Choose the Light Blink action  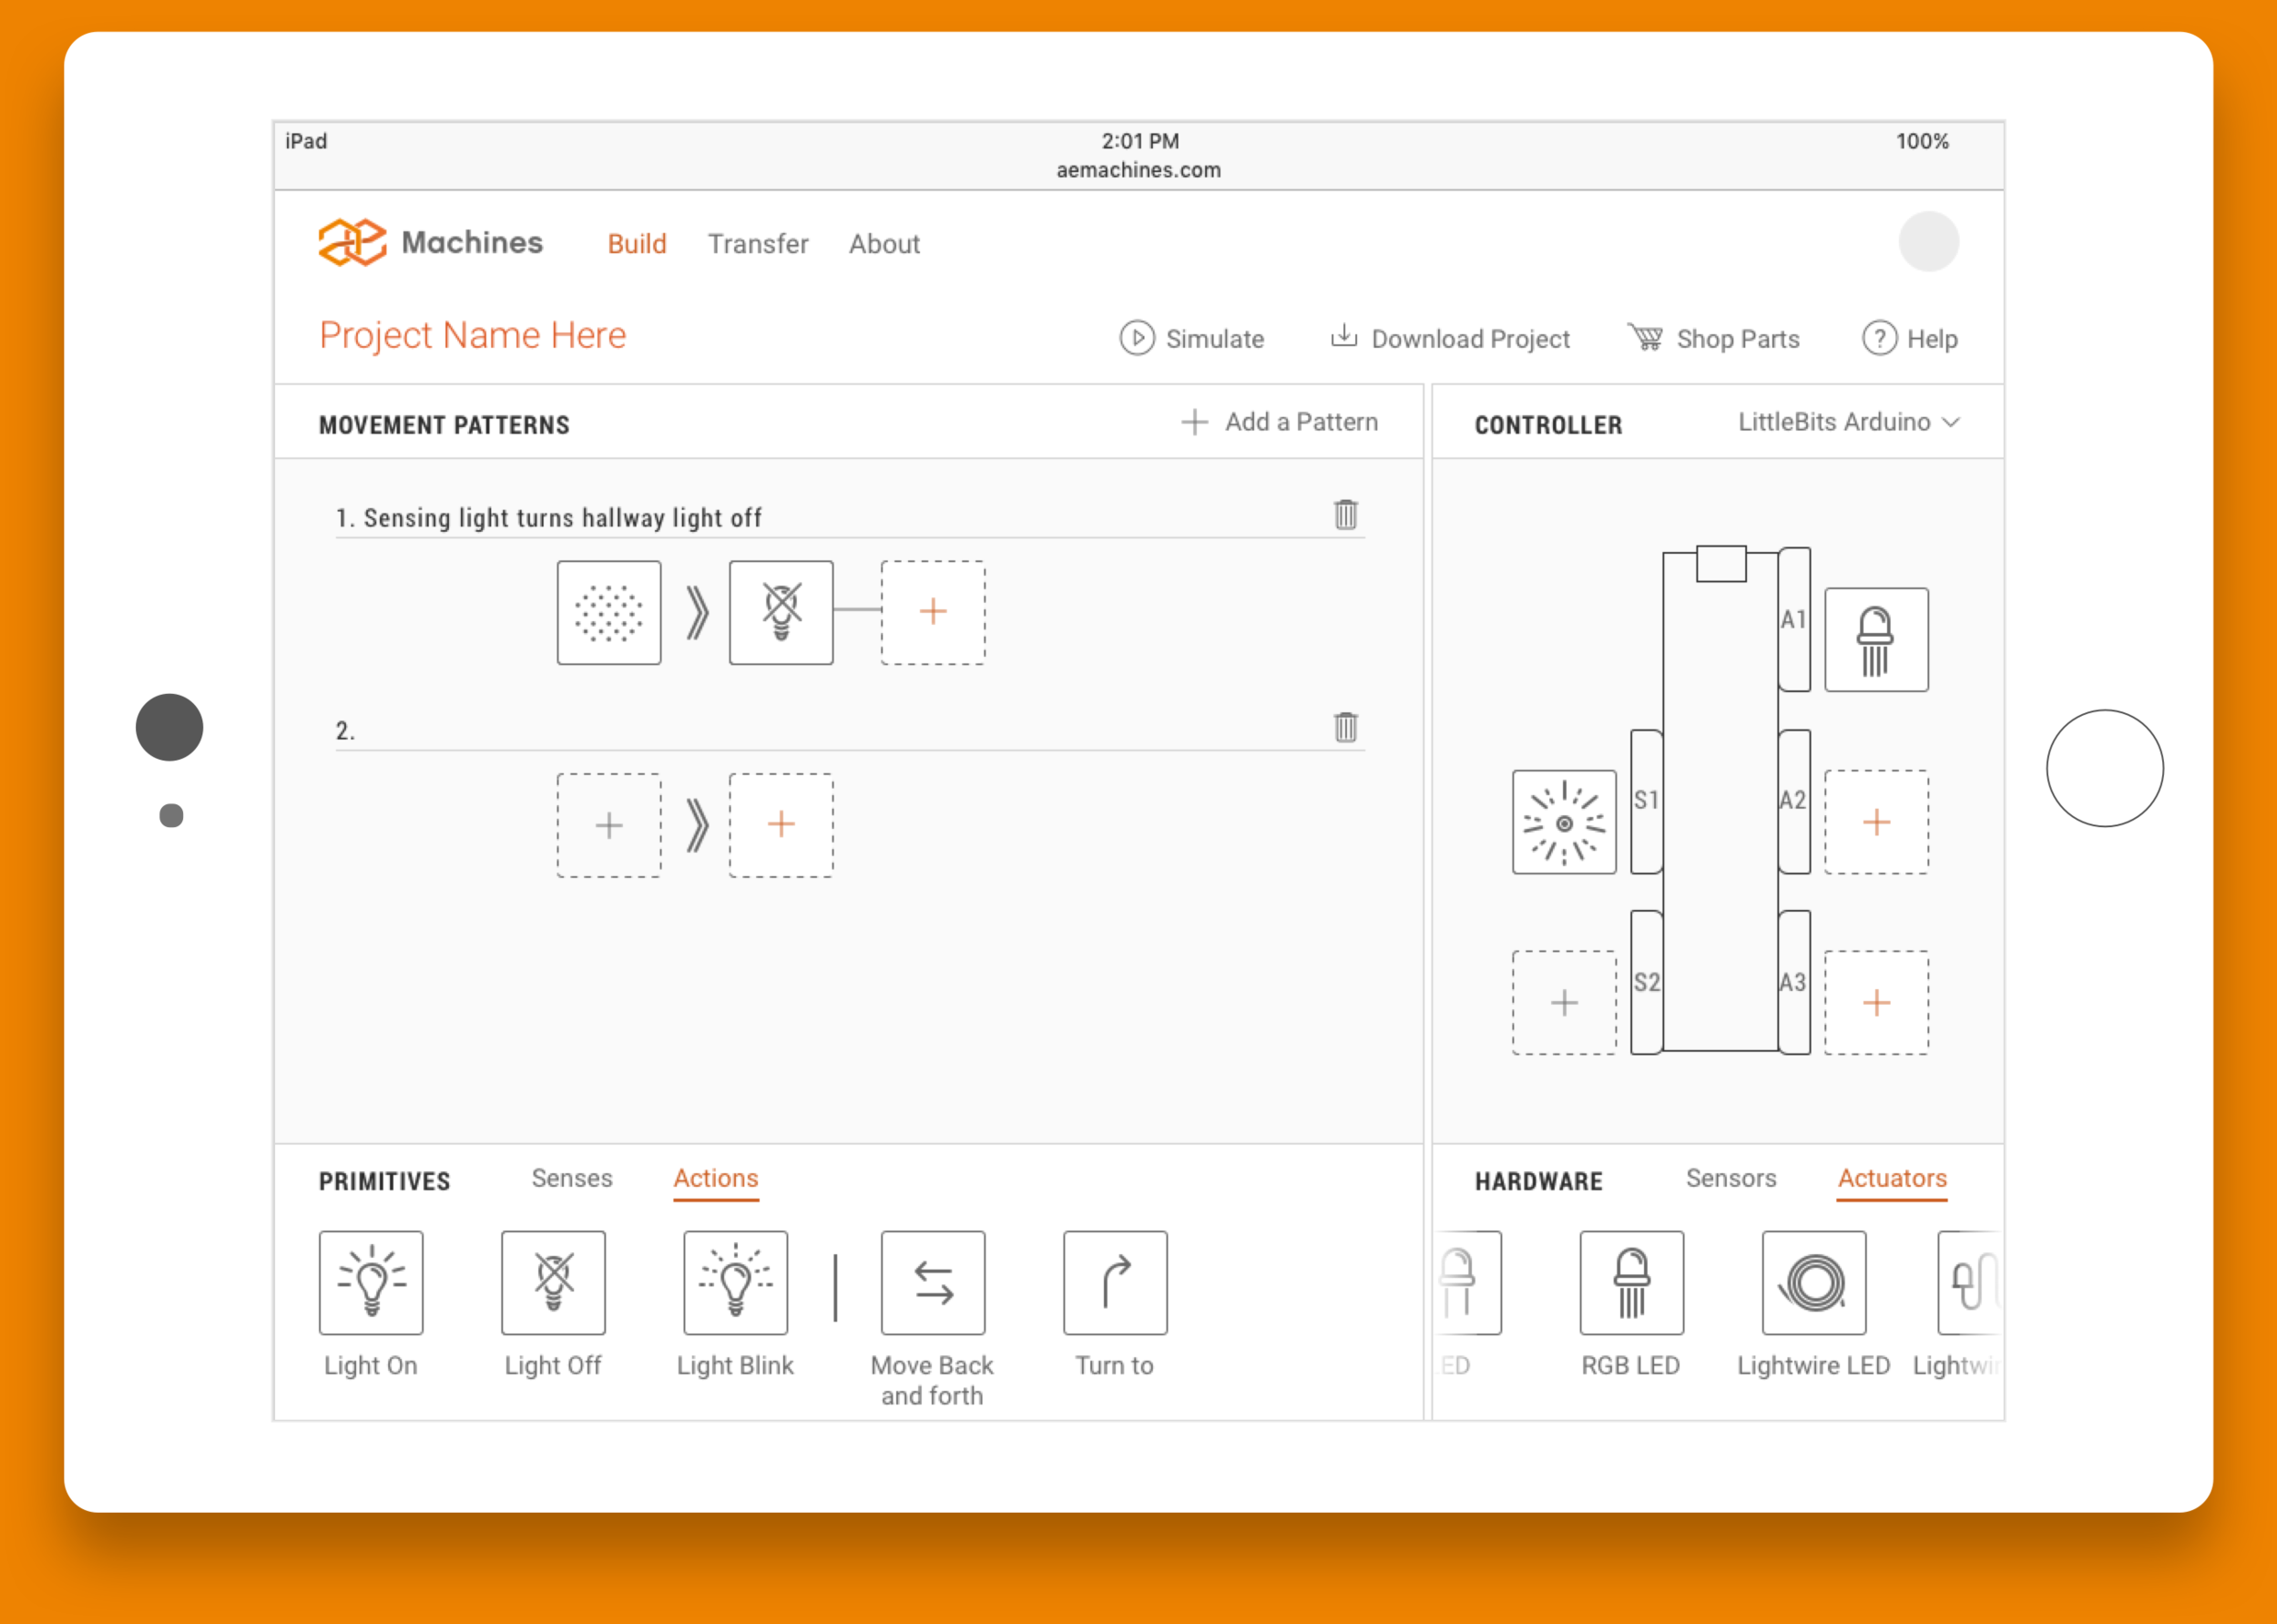pos(735,1282)
